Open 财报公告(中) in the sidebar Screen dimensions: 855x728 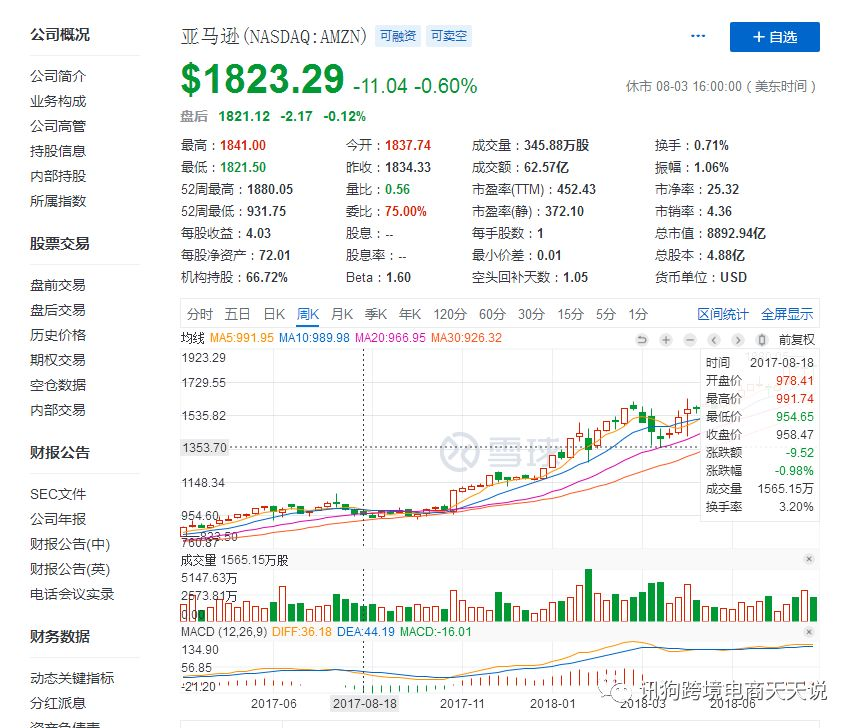point(70,544)
